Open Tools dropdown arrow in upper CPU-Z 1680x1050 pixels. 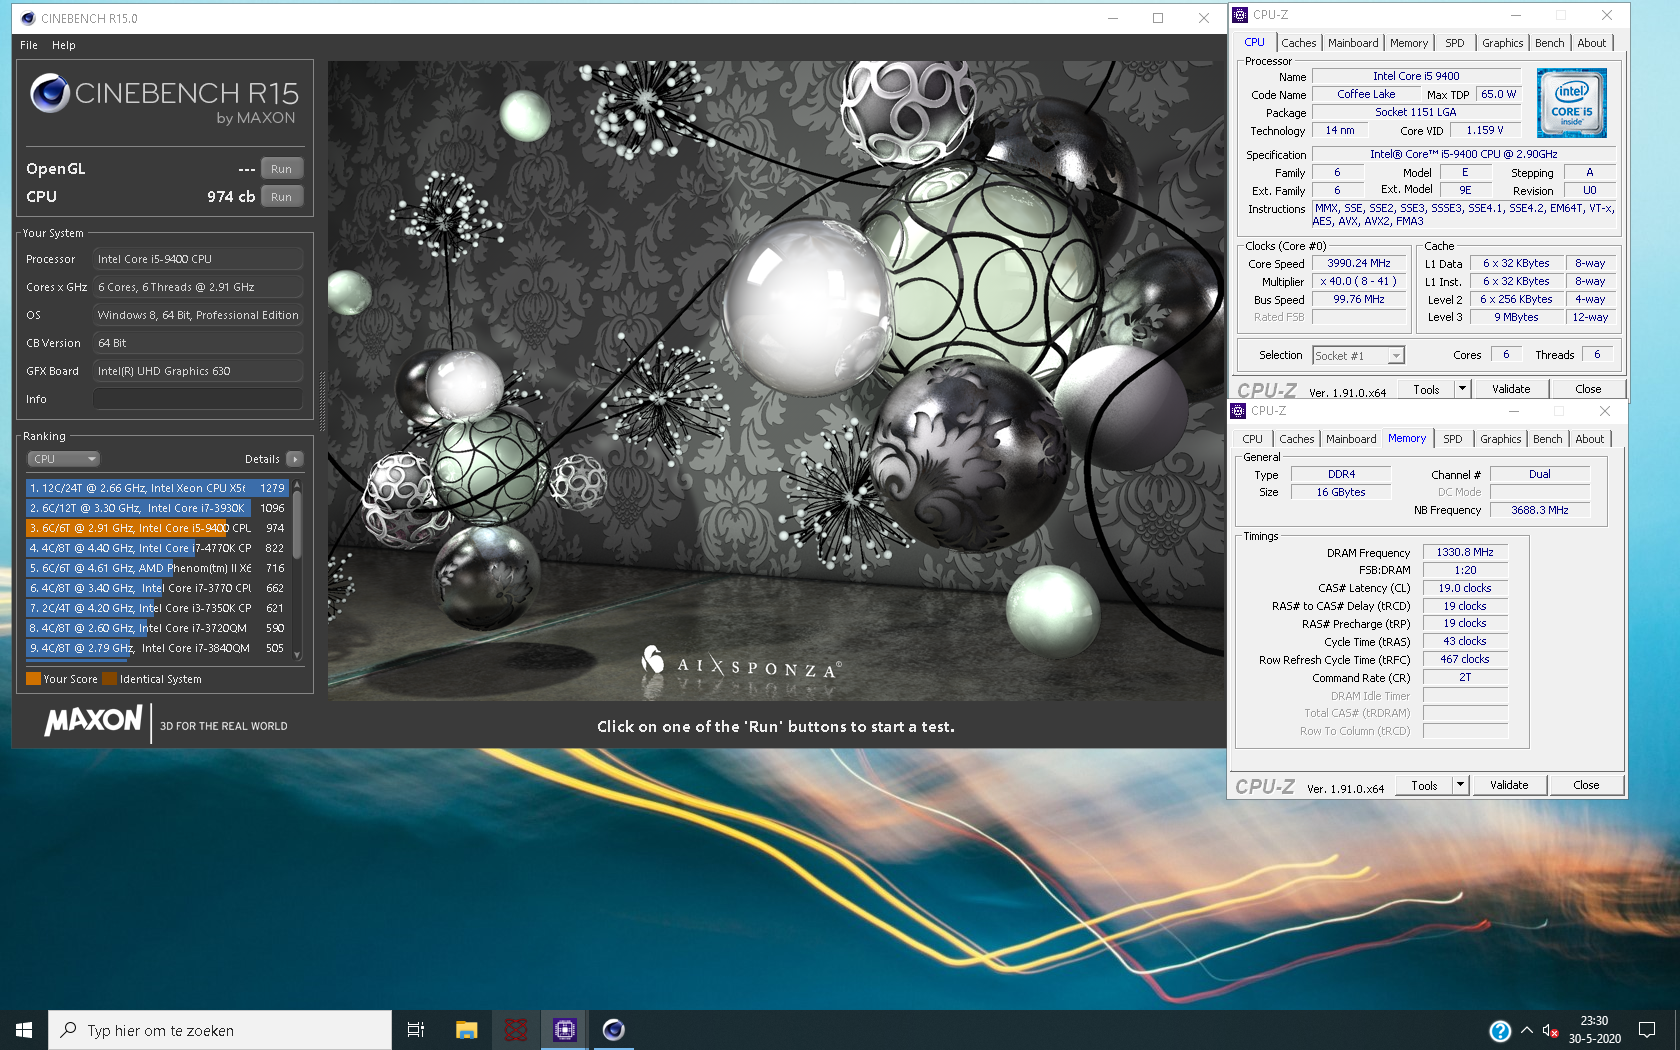[1462, 389]
